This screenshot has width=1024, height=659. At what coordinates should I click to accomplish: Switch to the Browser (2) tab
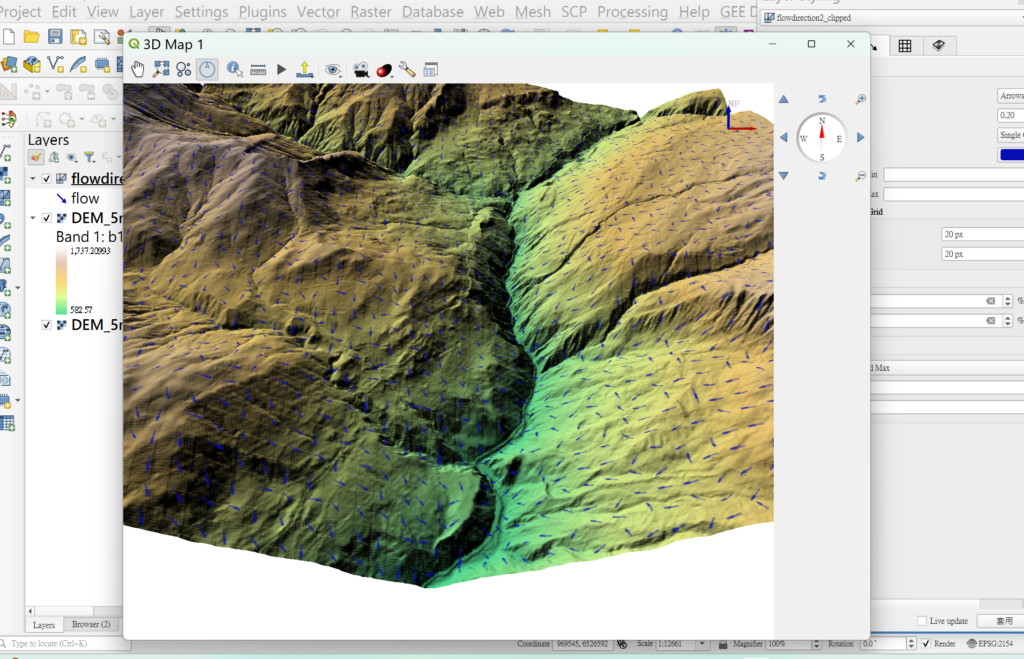[x=91, y=625]
